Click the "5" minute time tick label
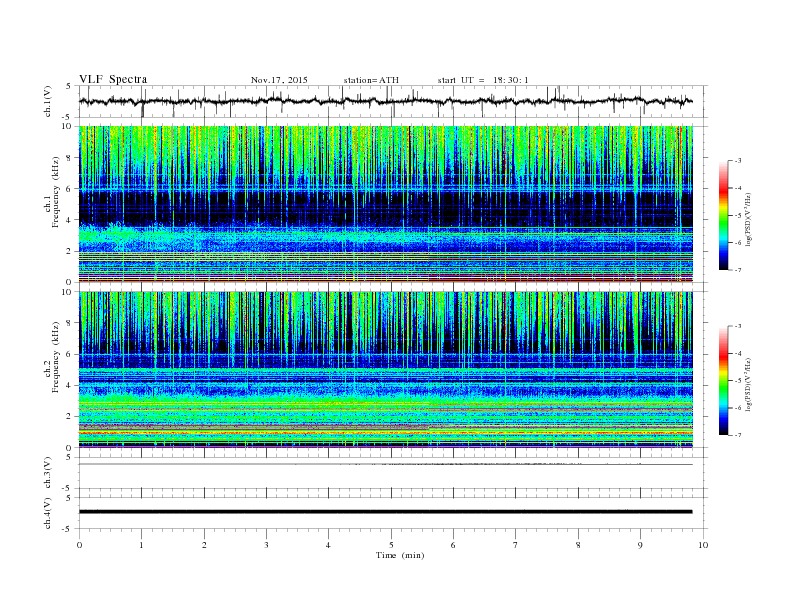The image size is (792, 612). pyautogui.click(x=391, y=545)
